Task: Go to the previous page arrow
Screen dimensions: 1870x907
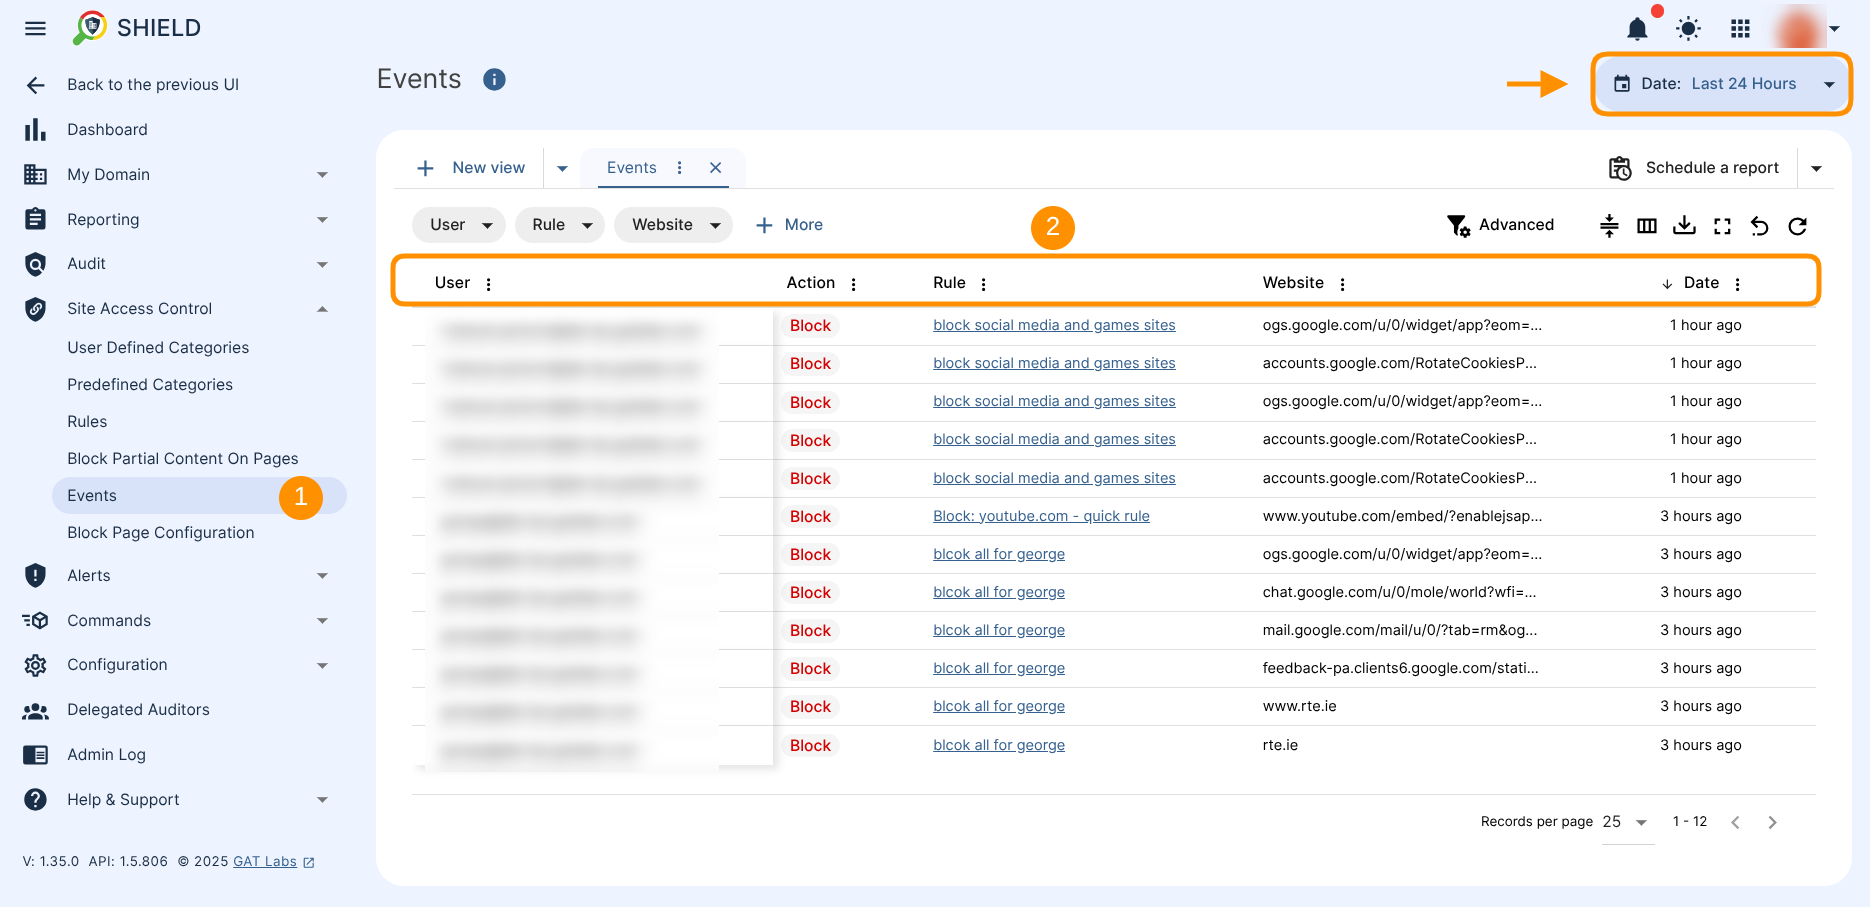Action: pos(1735,823)
